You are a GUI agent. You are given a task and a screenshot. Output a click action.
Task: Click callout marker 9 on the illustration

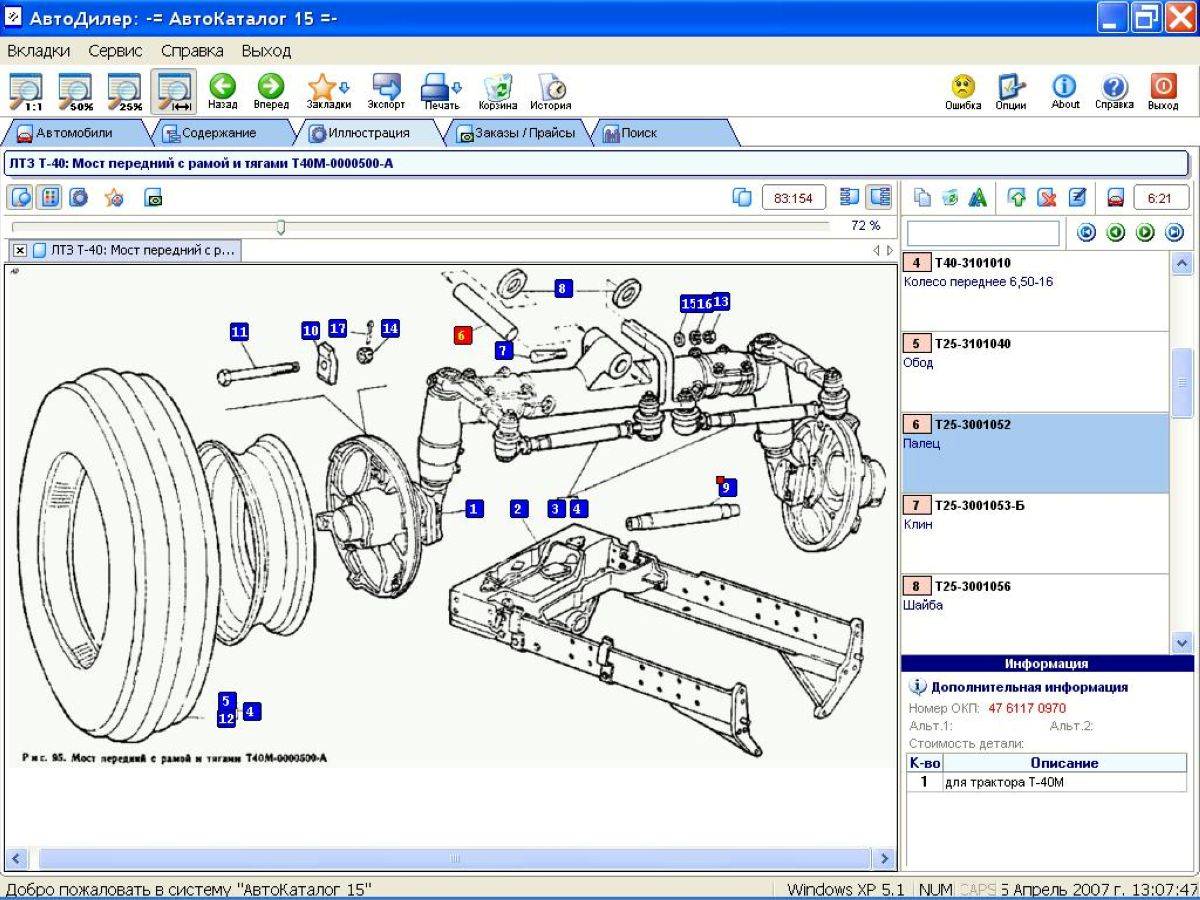[x=726, y=487]
